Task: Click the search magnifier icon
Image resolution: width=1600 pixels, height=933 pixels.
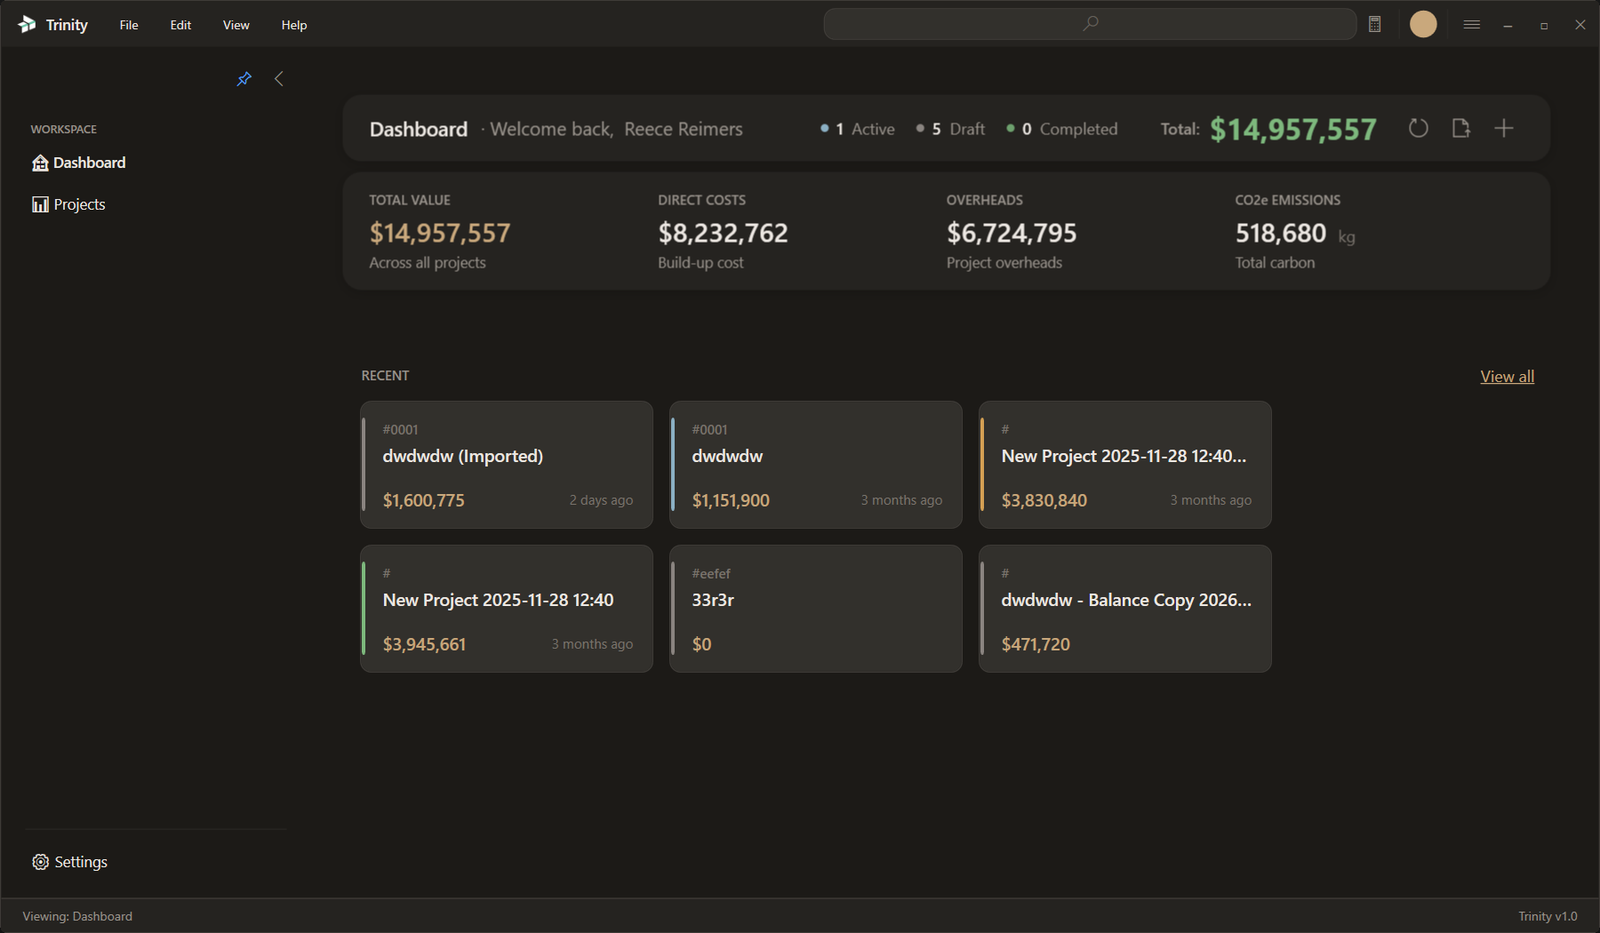Action: tap(1091, 23)
